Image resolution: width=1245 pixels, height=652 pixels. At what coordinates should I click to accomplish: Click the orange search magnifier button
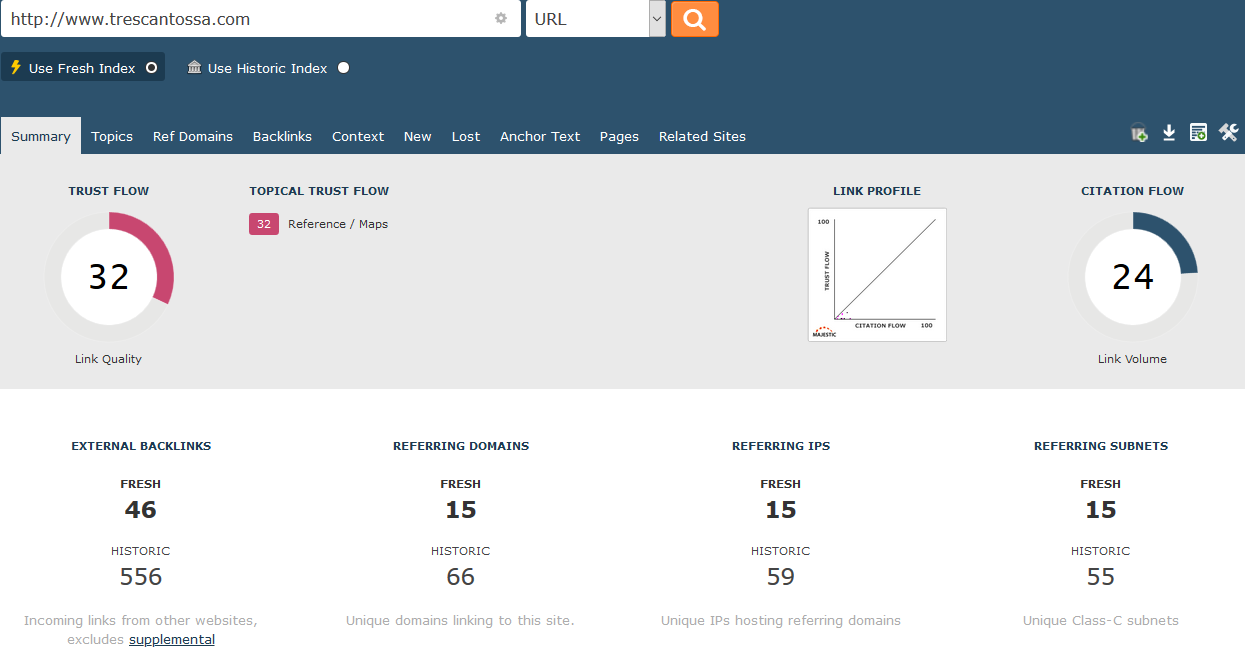pyautogui.click(x=694, y=19)
